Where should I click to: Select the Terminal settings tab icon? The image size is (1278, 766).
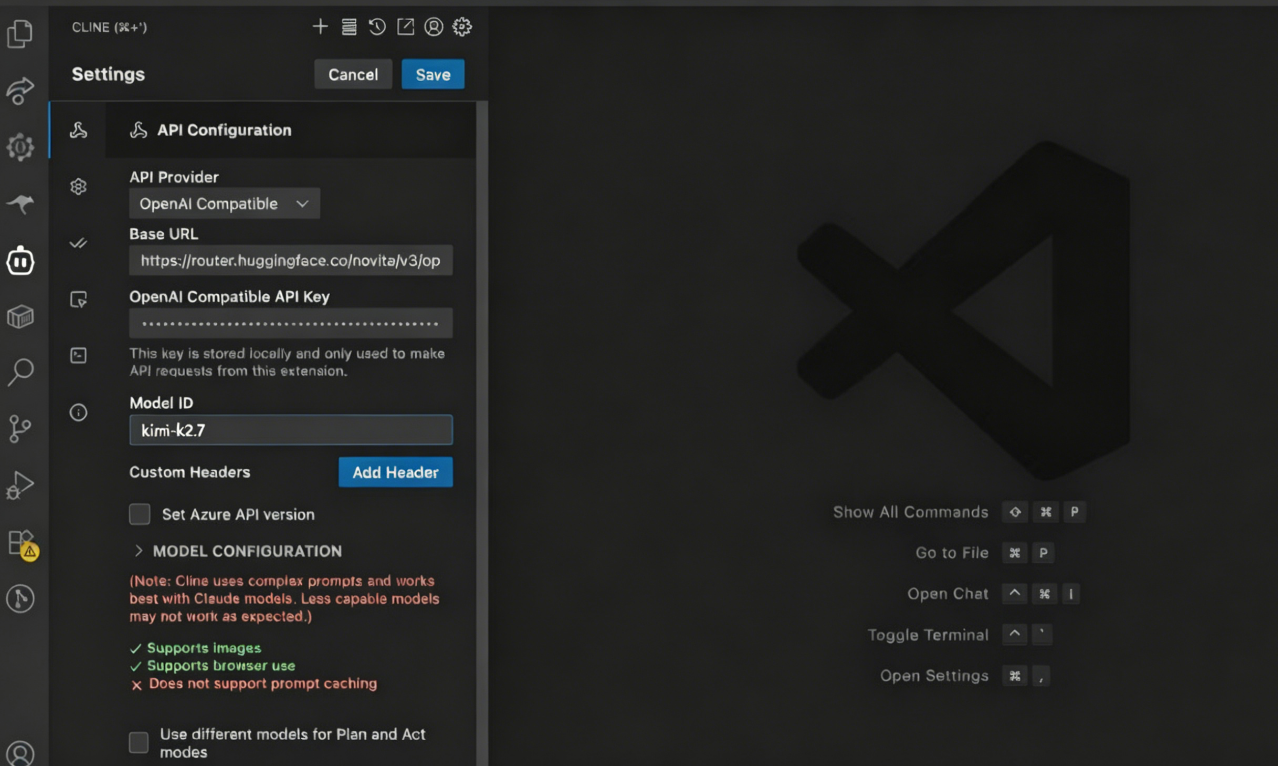pos(78,355)
